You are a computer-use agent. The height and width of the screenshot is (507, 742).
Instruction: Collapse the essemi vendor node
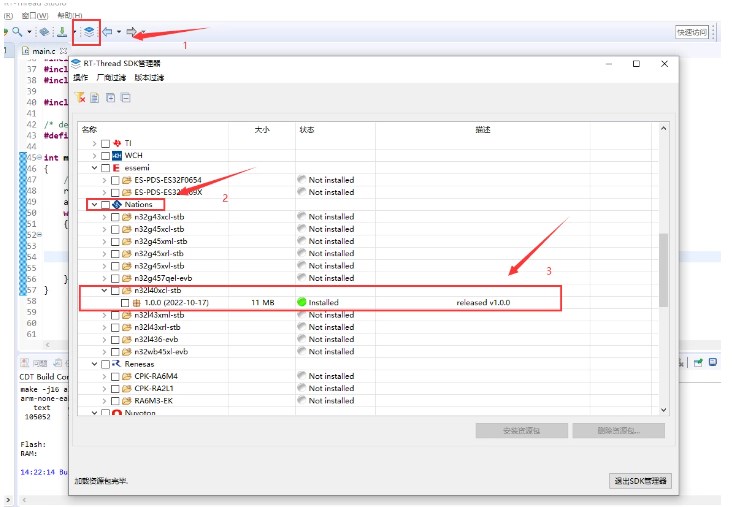94,168
